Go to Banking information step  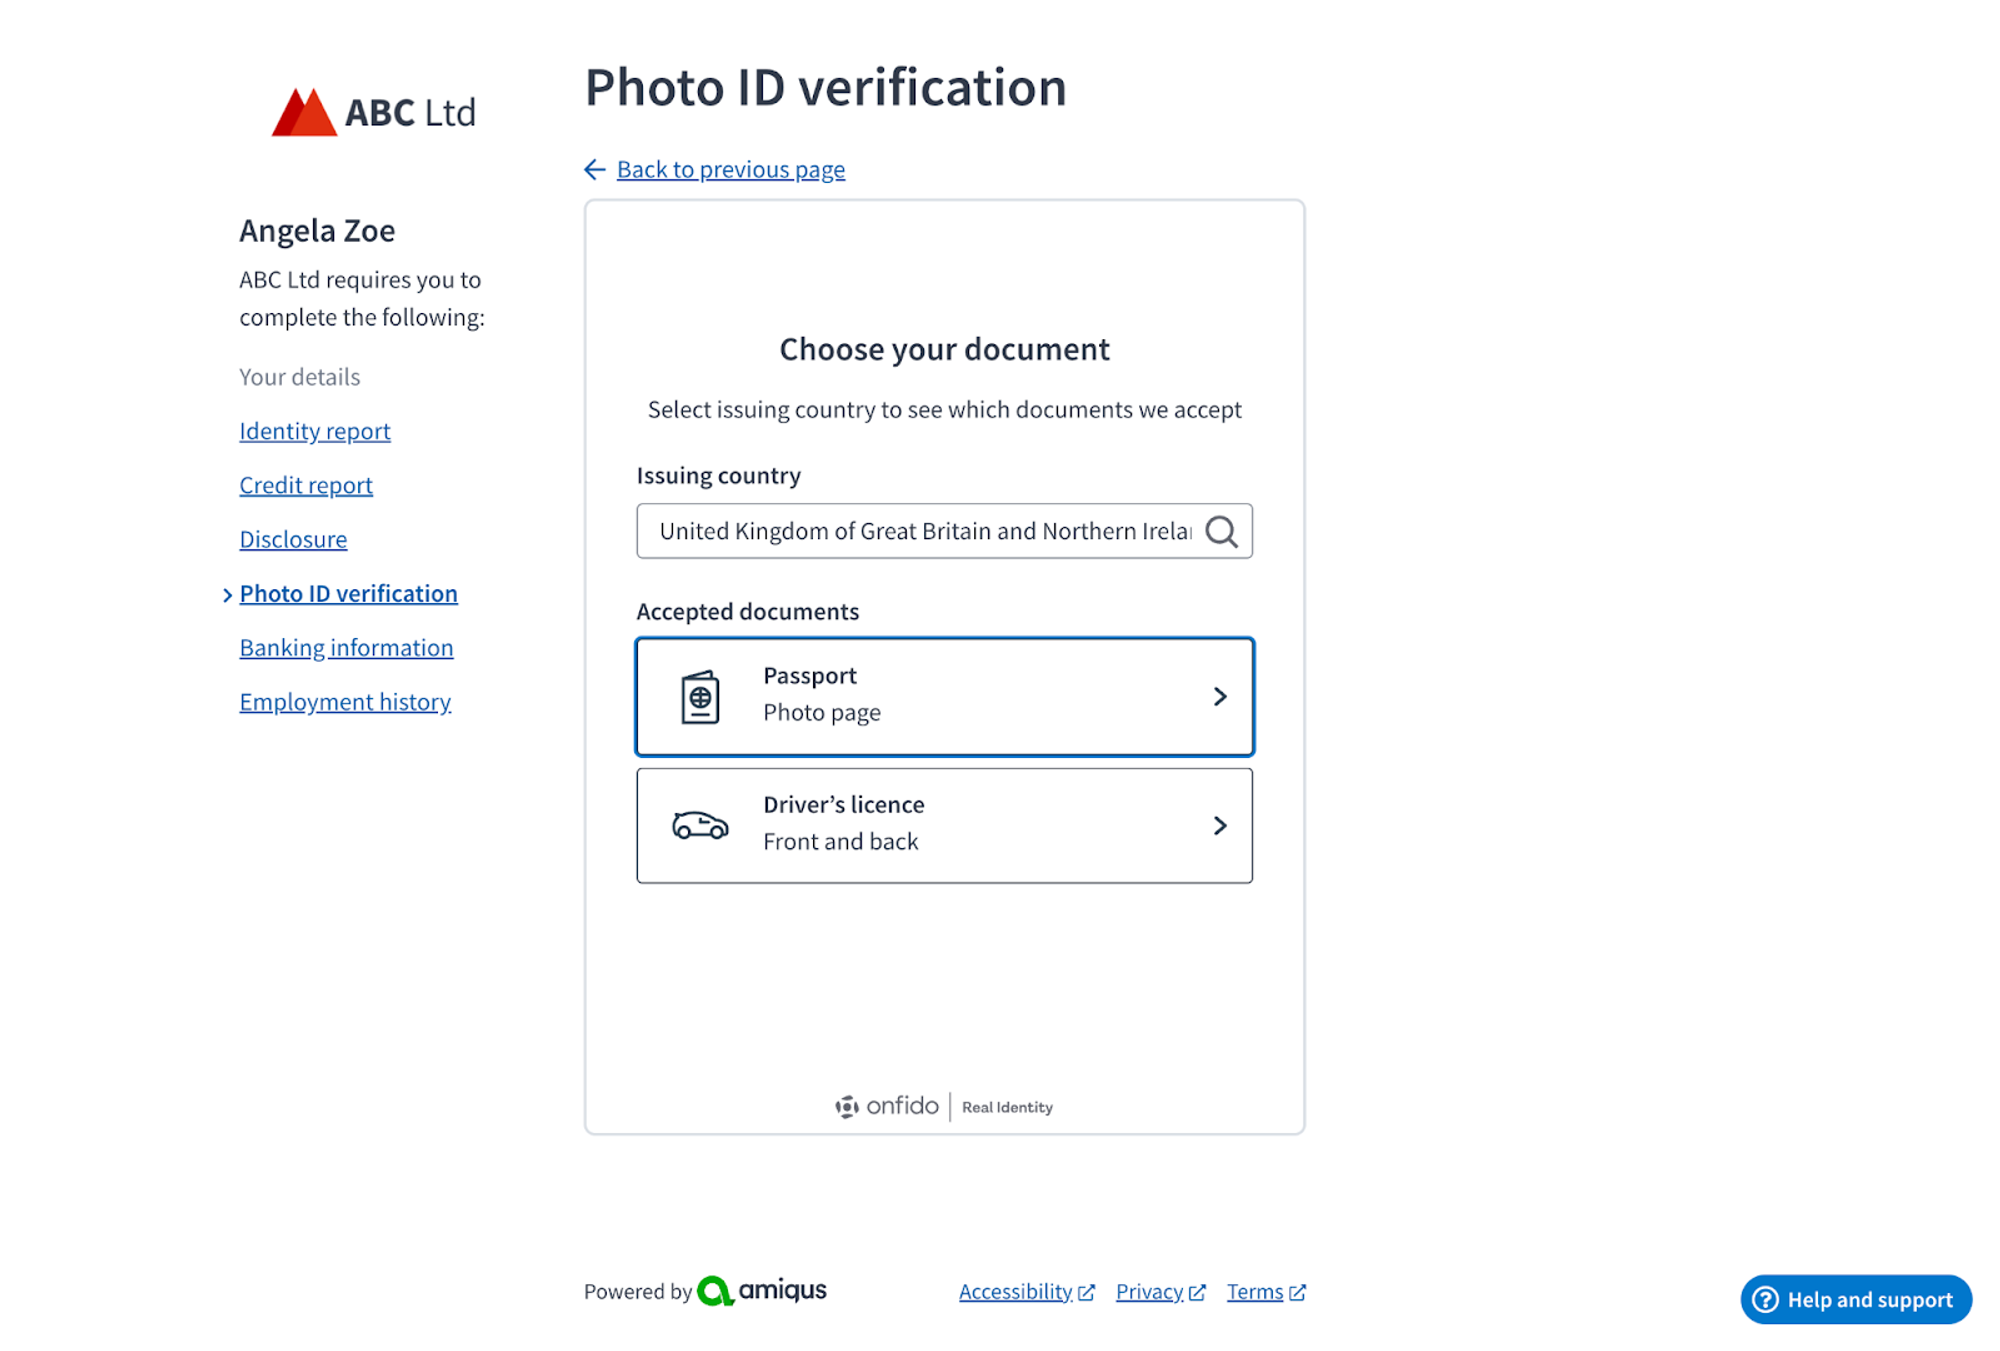point(346,648)
